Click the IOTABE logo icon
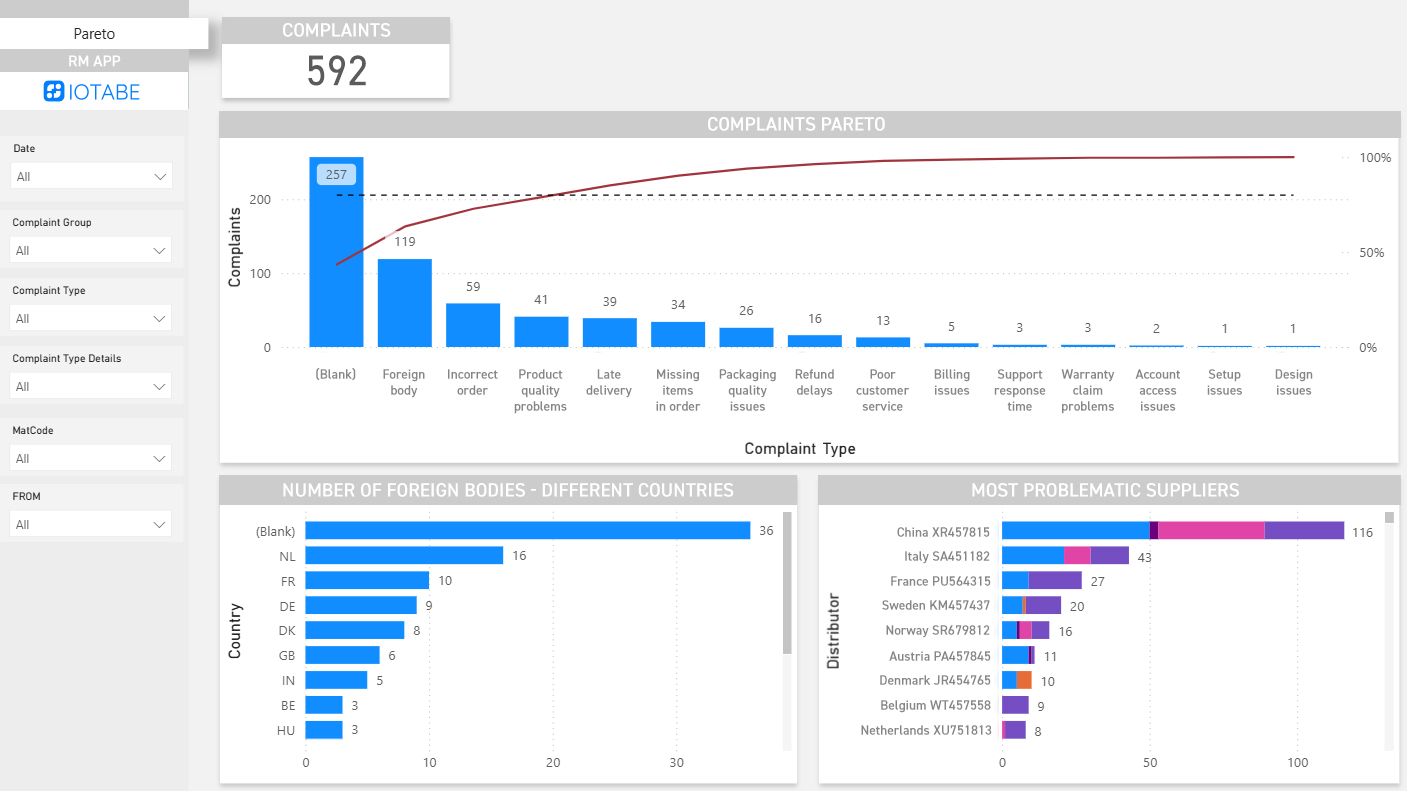Image resolution: width=1407 pixels, height=791 pixels. coord(53,91)
